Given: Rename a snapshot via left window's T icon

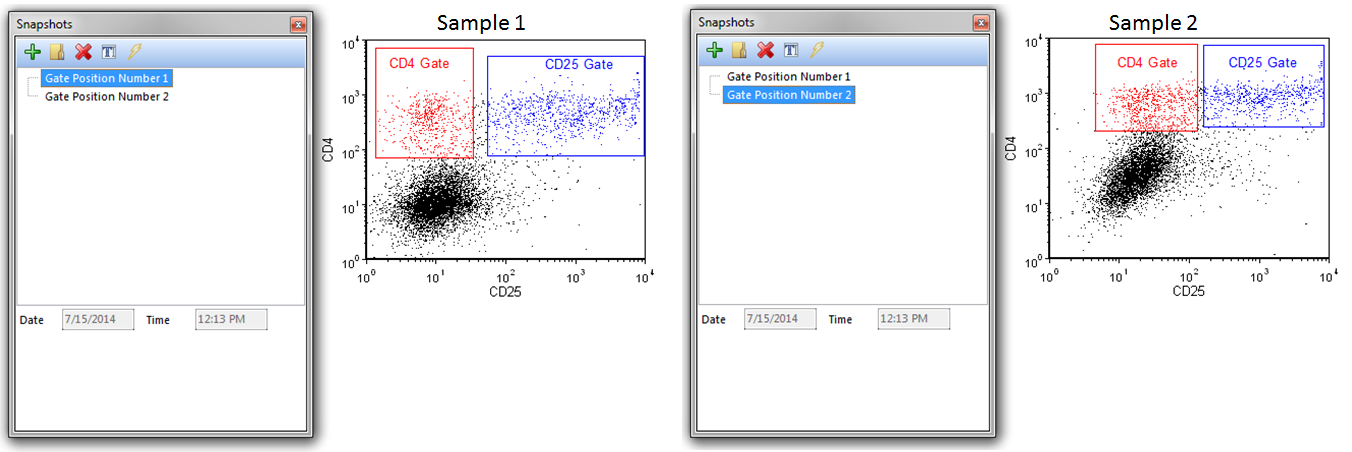Looking at the screenshot, I should (108, 51).
